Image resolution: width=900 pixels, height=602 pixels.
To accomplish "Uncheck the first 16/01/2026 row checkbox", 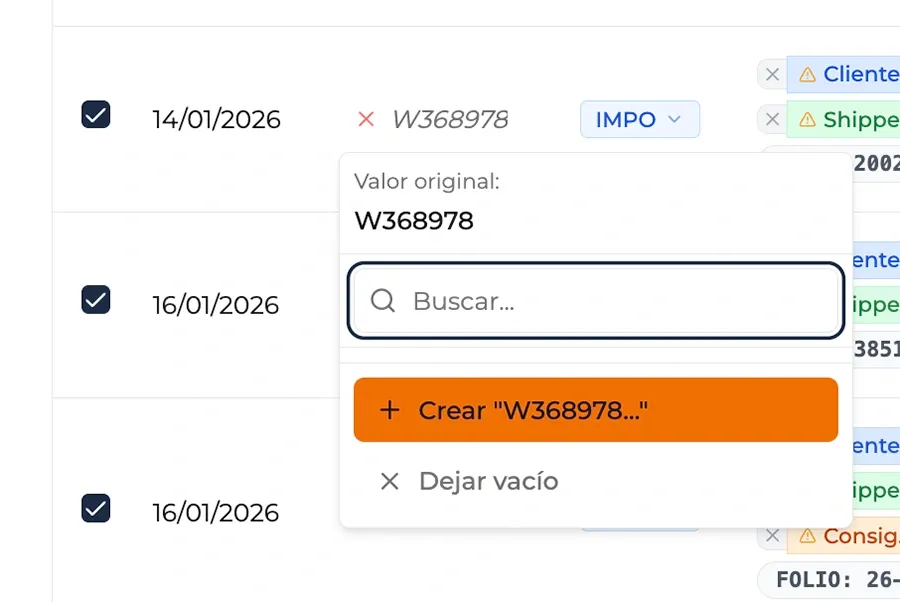I will (x=96, y=300).
